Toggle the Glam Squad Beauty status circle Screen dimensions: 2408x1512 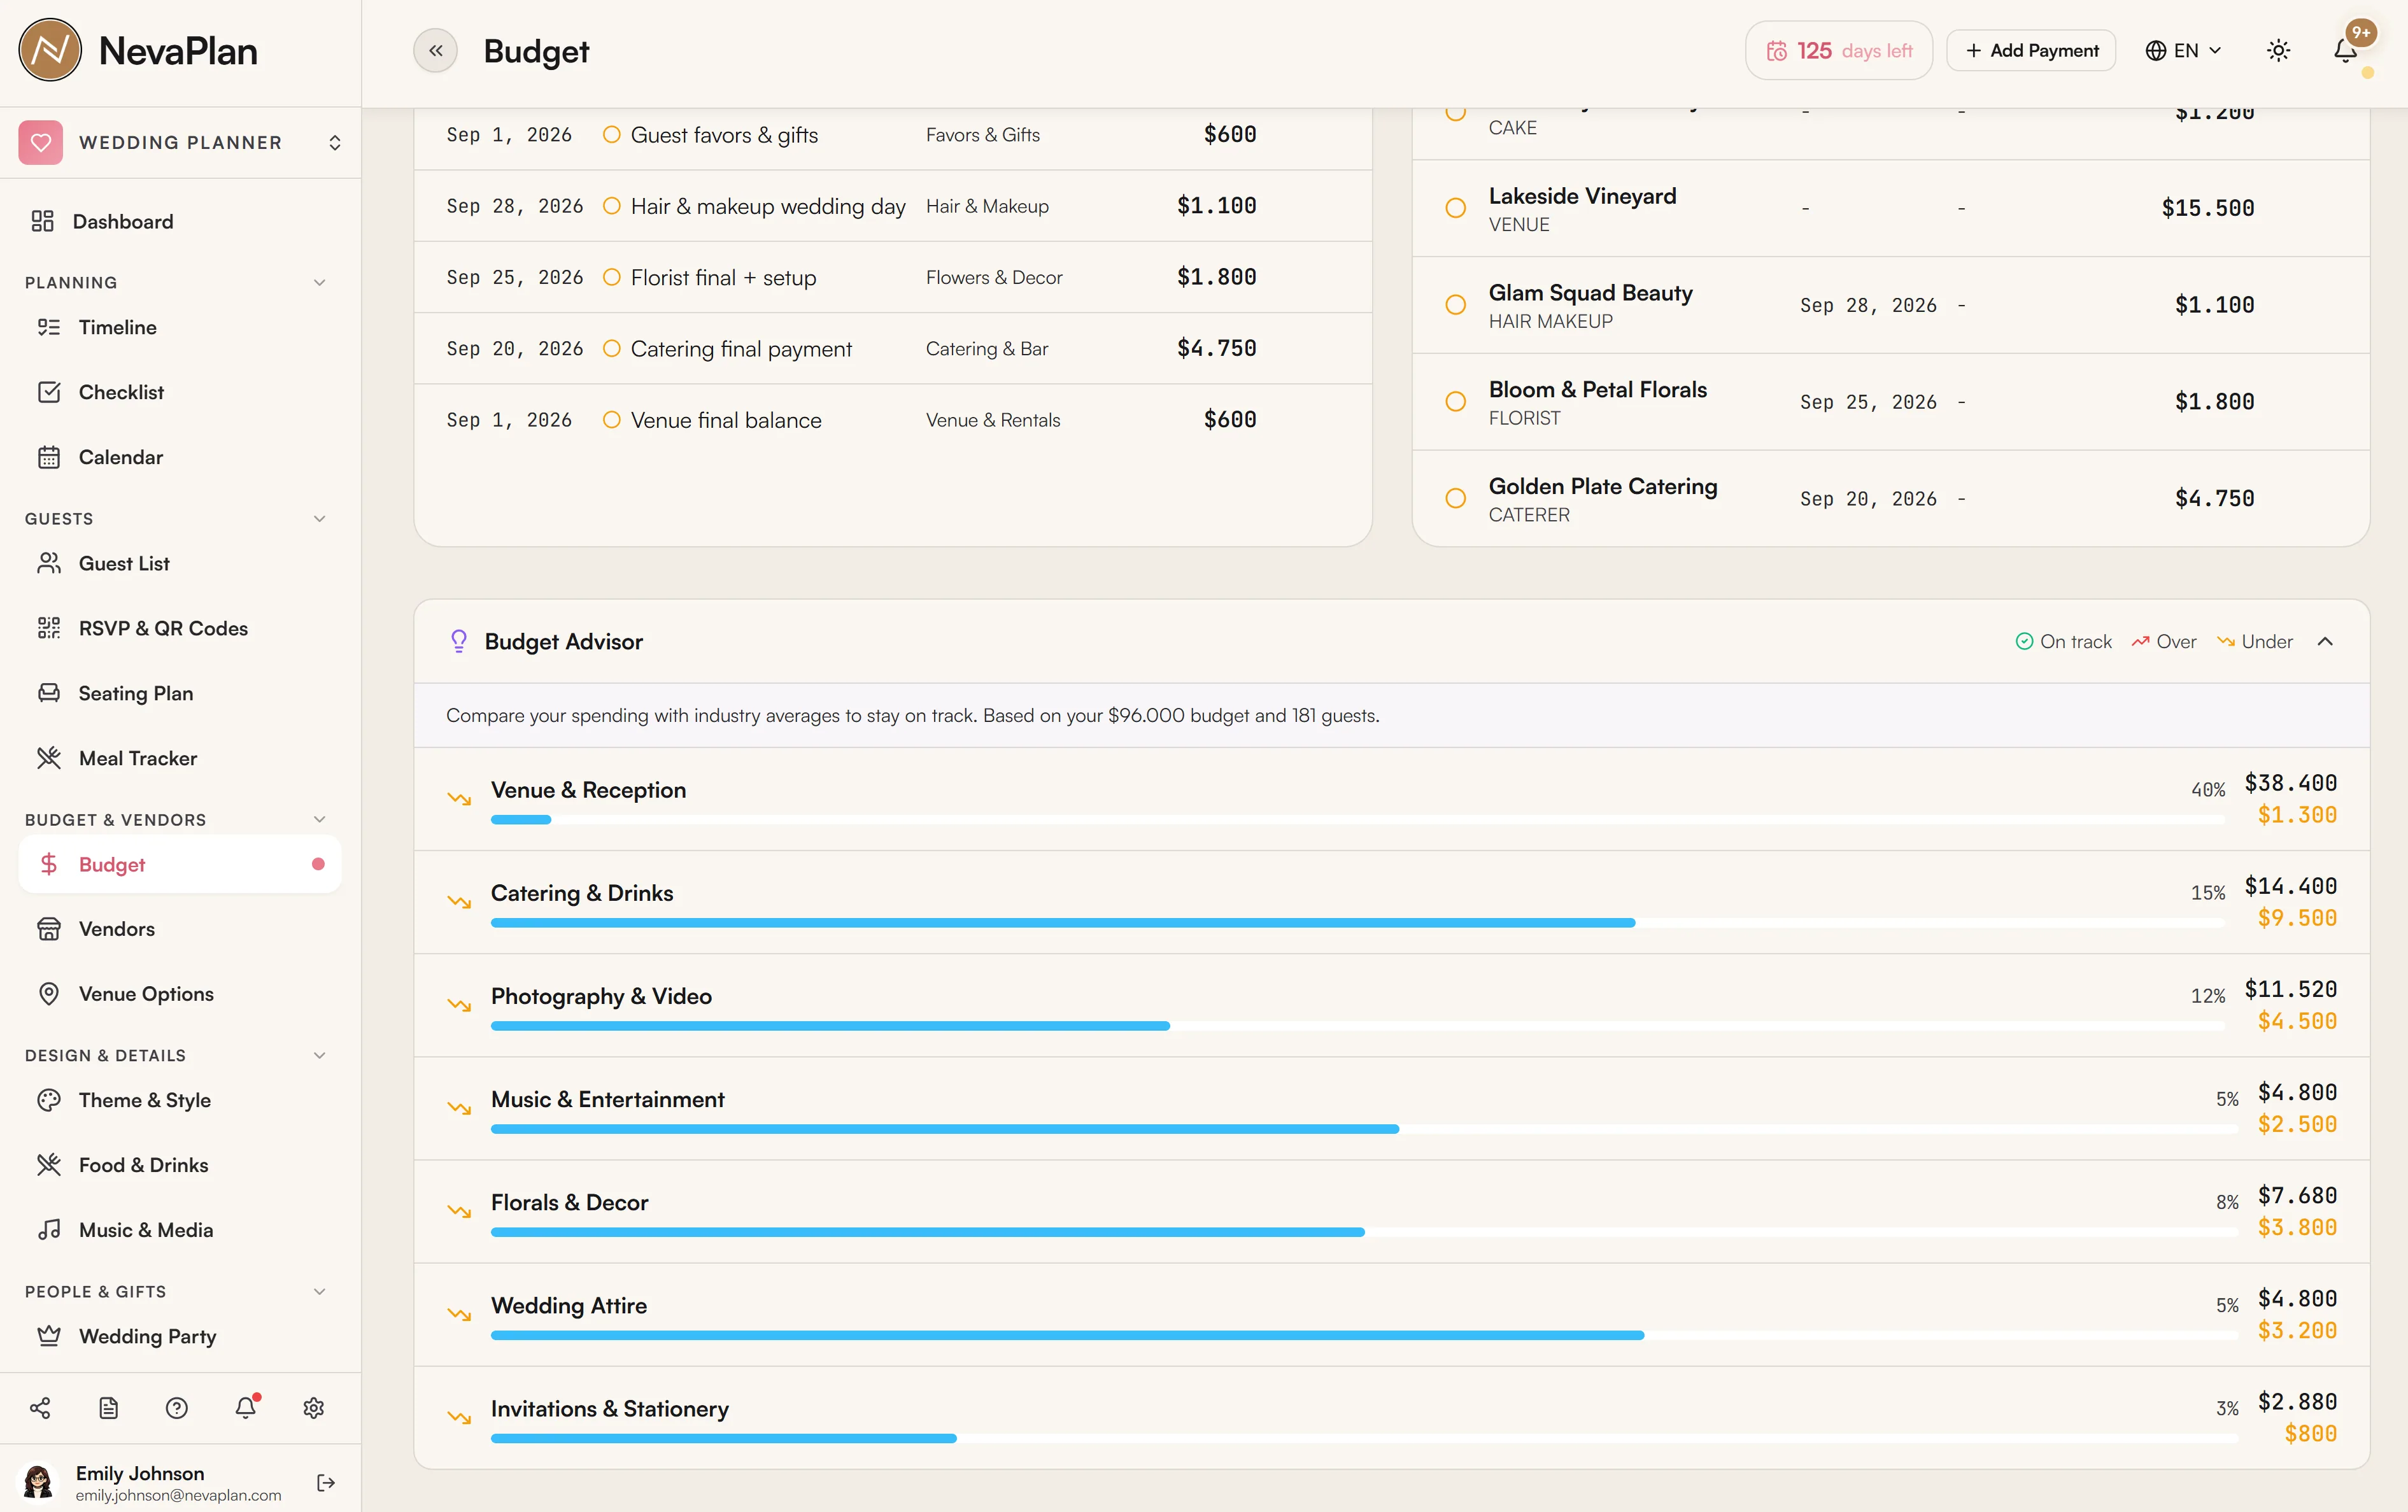1456,305
